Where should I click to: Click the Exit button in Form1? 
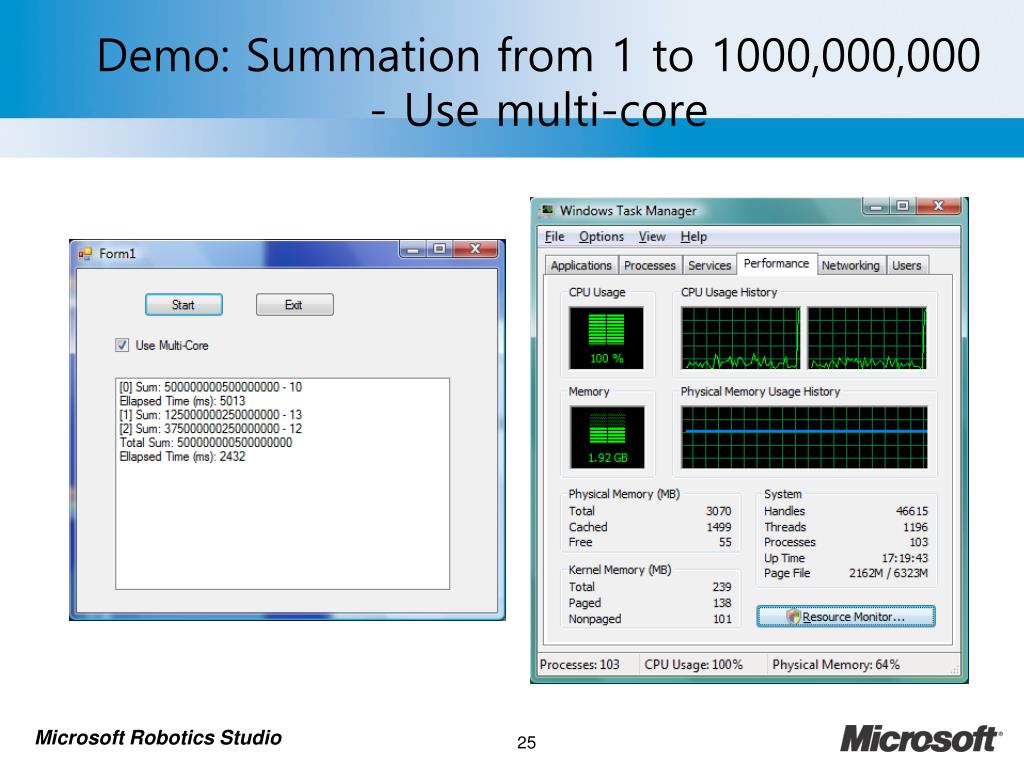[x=295, y=305]
